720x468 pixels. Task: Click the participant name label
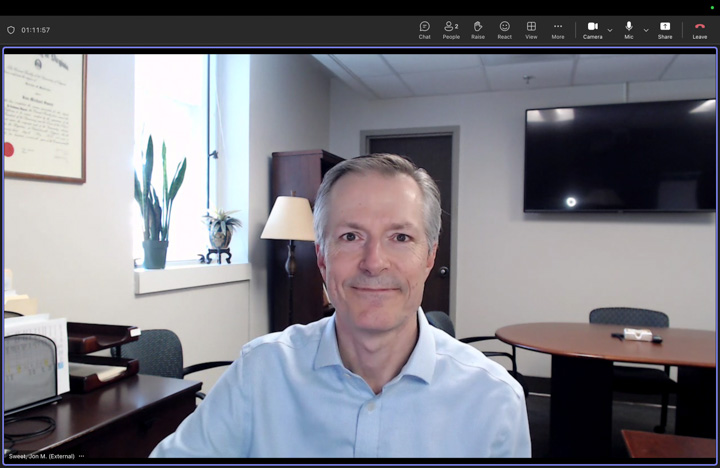pyautogui.click(x=40, y=456)
